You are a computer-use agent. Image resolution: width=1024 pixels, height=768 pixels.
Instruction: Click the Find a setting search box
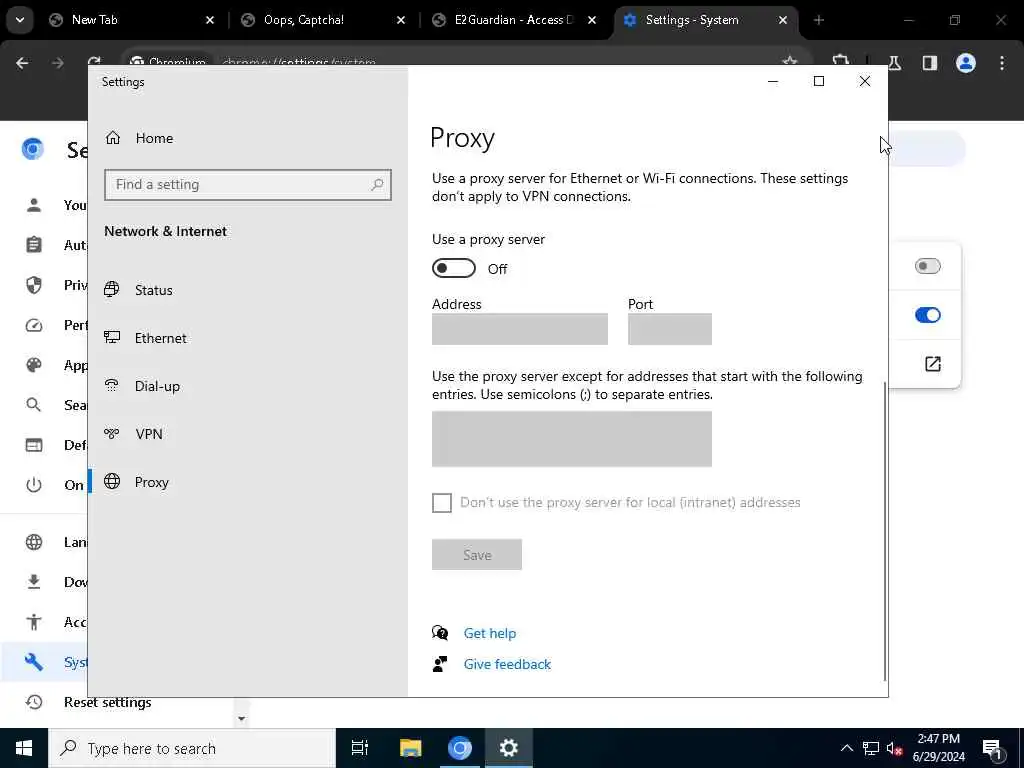[x=248, y=185]
